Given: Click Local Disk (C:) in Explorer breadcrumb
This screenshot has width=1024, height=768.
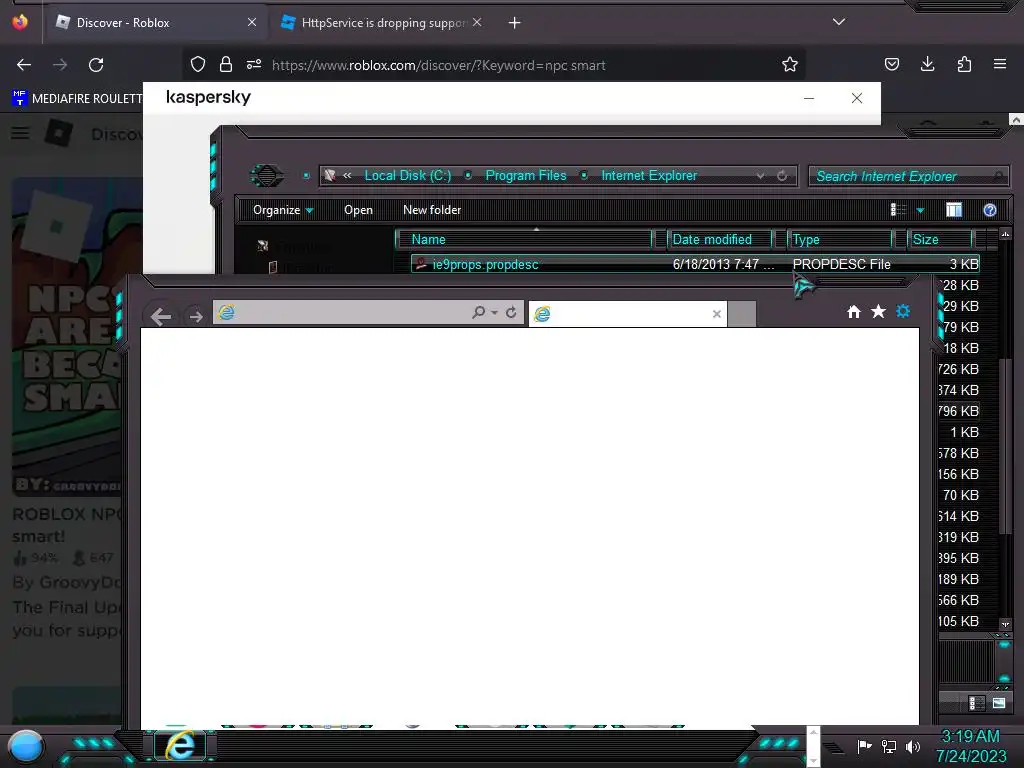Looking at the screenshot, I should coord(408,176).
